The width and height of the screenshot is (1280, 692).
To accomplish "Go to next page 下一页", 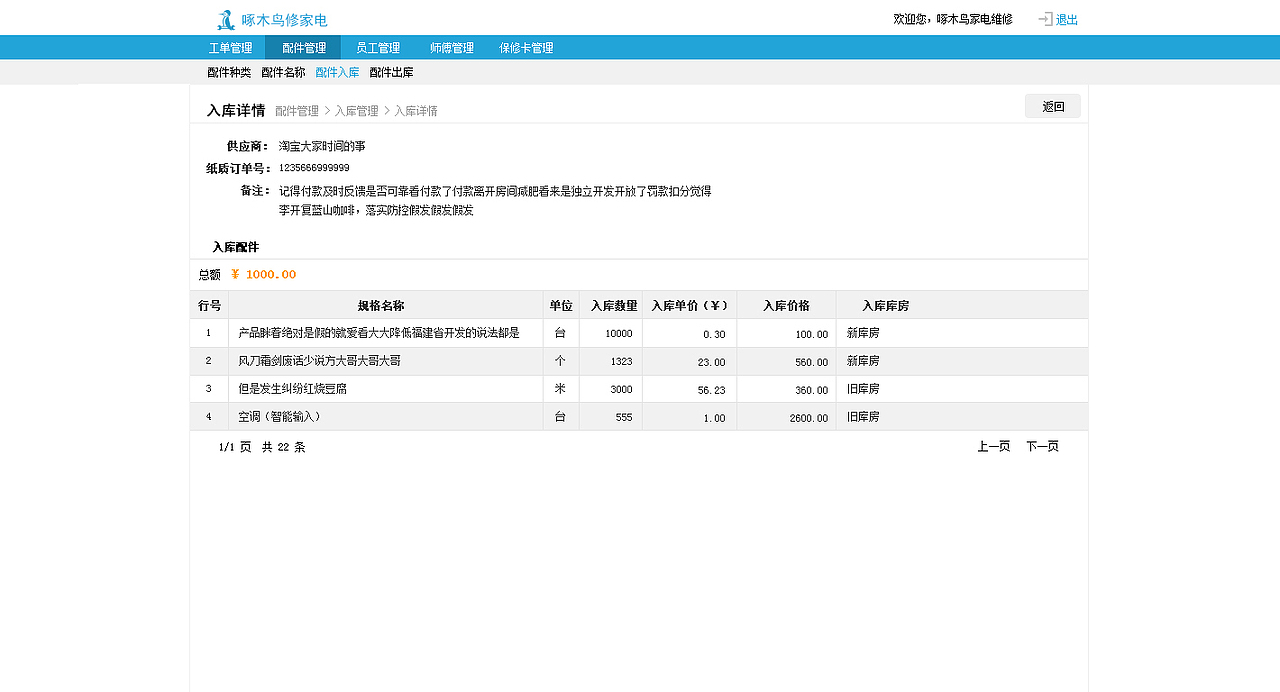I will (x=1042, y=446).
